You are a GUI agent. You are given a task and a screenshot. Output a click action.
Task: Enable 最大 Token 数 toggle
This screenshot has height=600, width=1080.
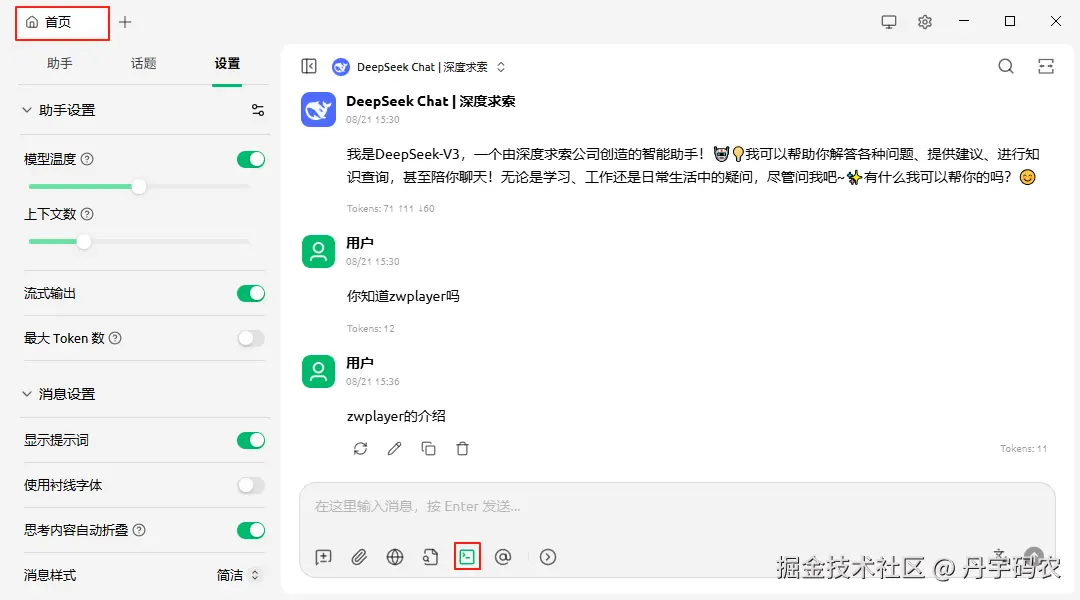(250, 338)
